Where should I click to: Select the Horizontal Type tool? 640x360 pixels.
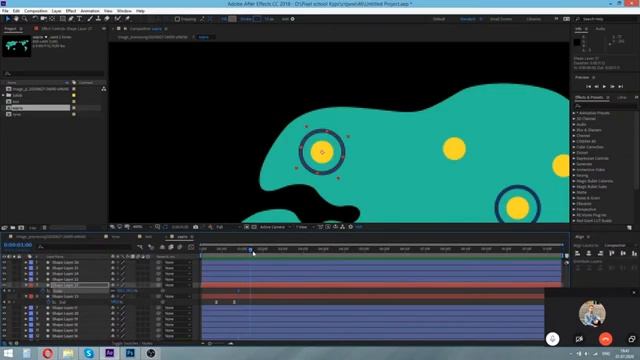click(x=80, y=19)
